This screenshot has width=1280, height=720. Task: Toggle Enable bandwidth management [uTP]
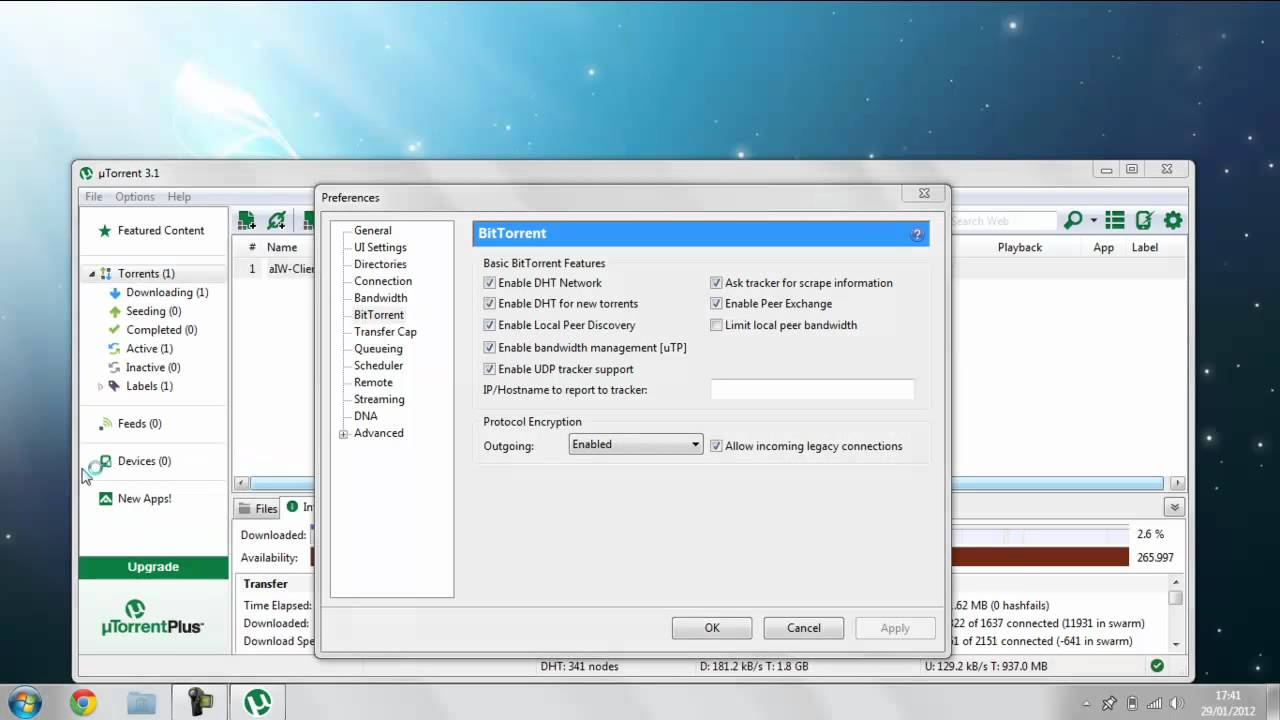pos(489,348)
